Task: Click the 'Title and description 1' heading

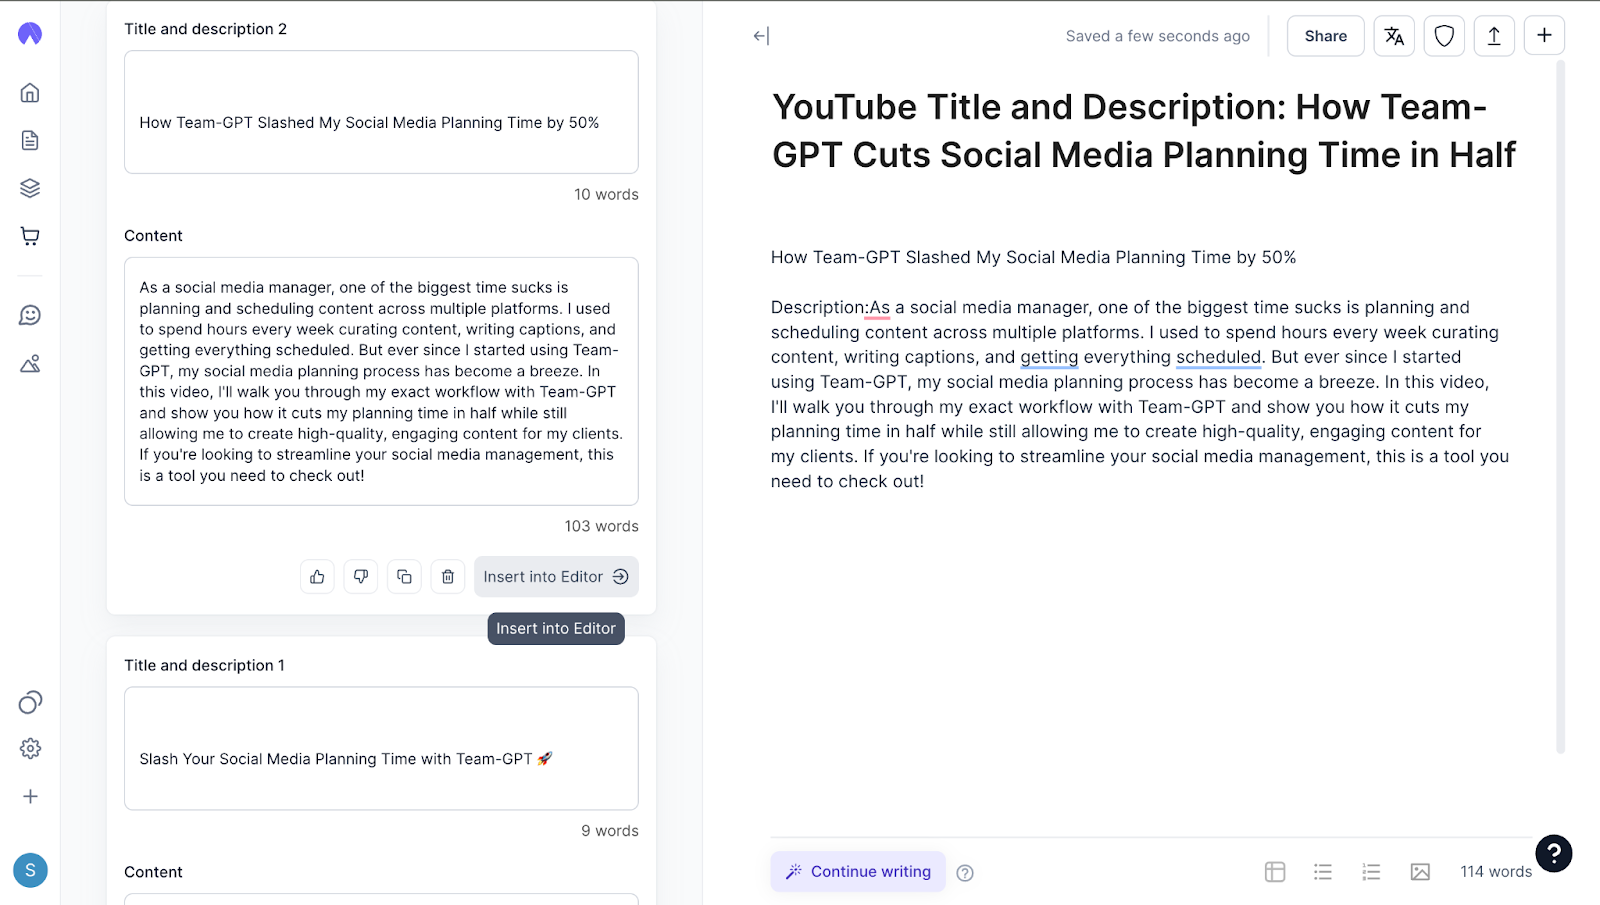Action: 204,665
